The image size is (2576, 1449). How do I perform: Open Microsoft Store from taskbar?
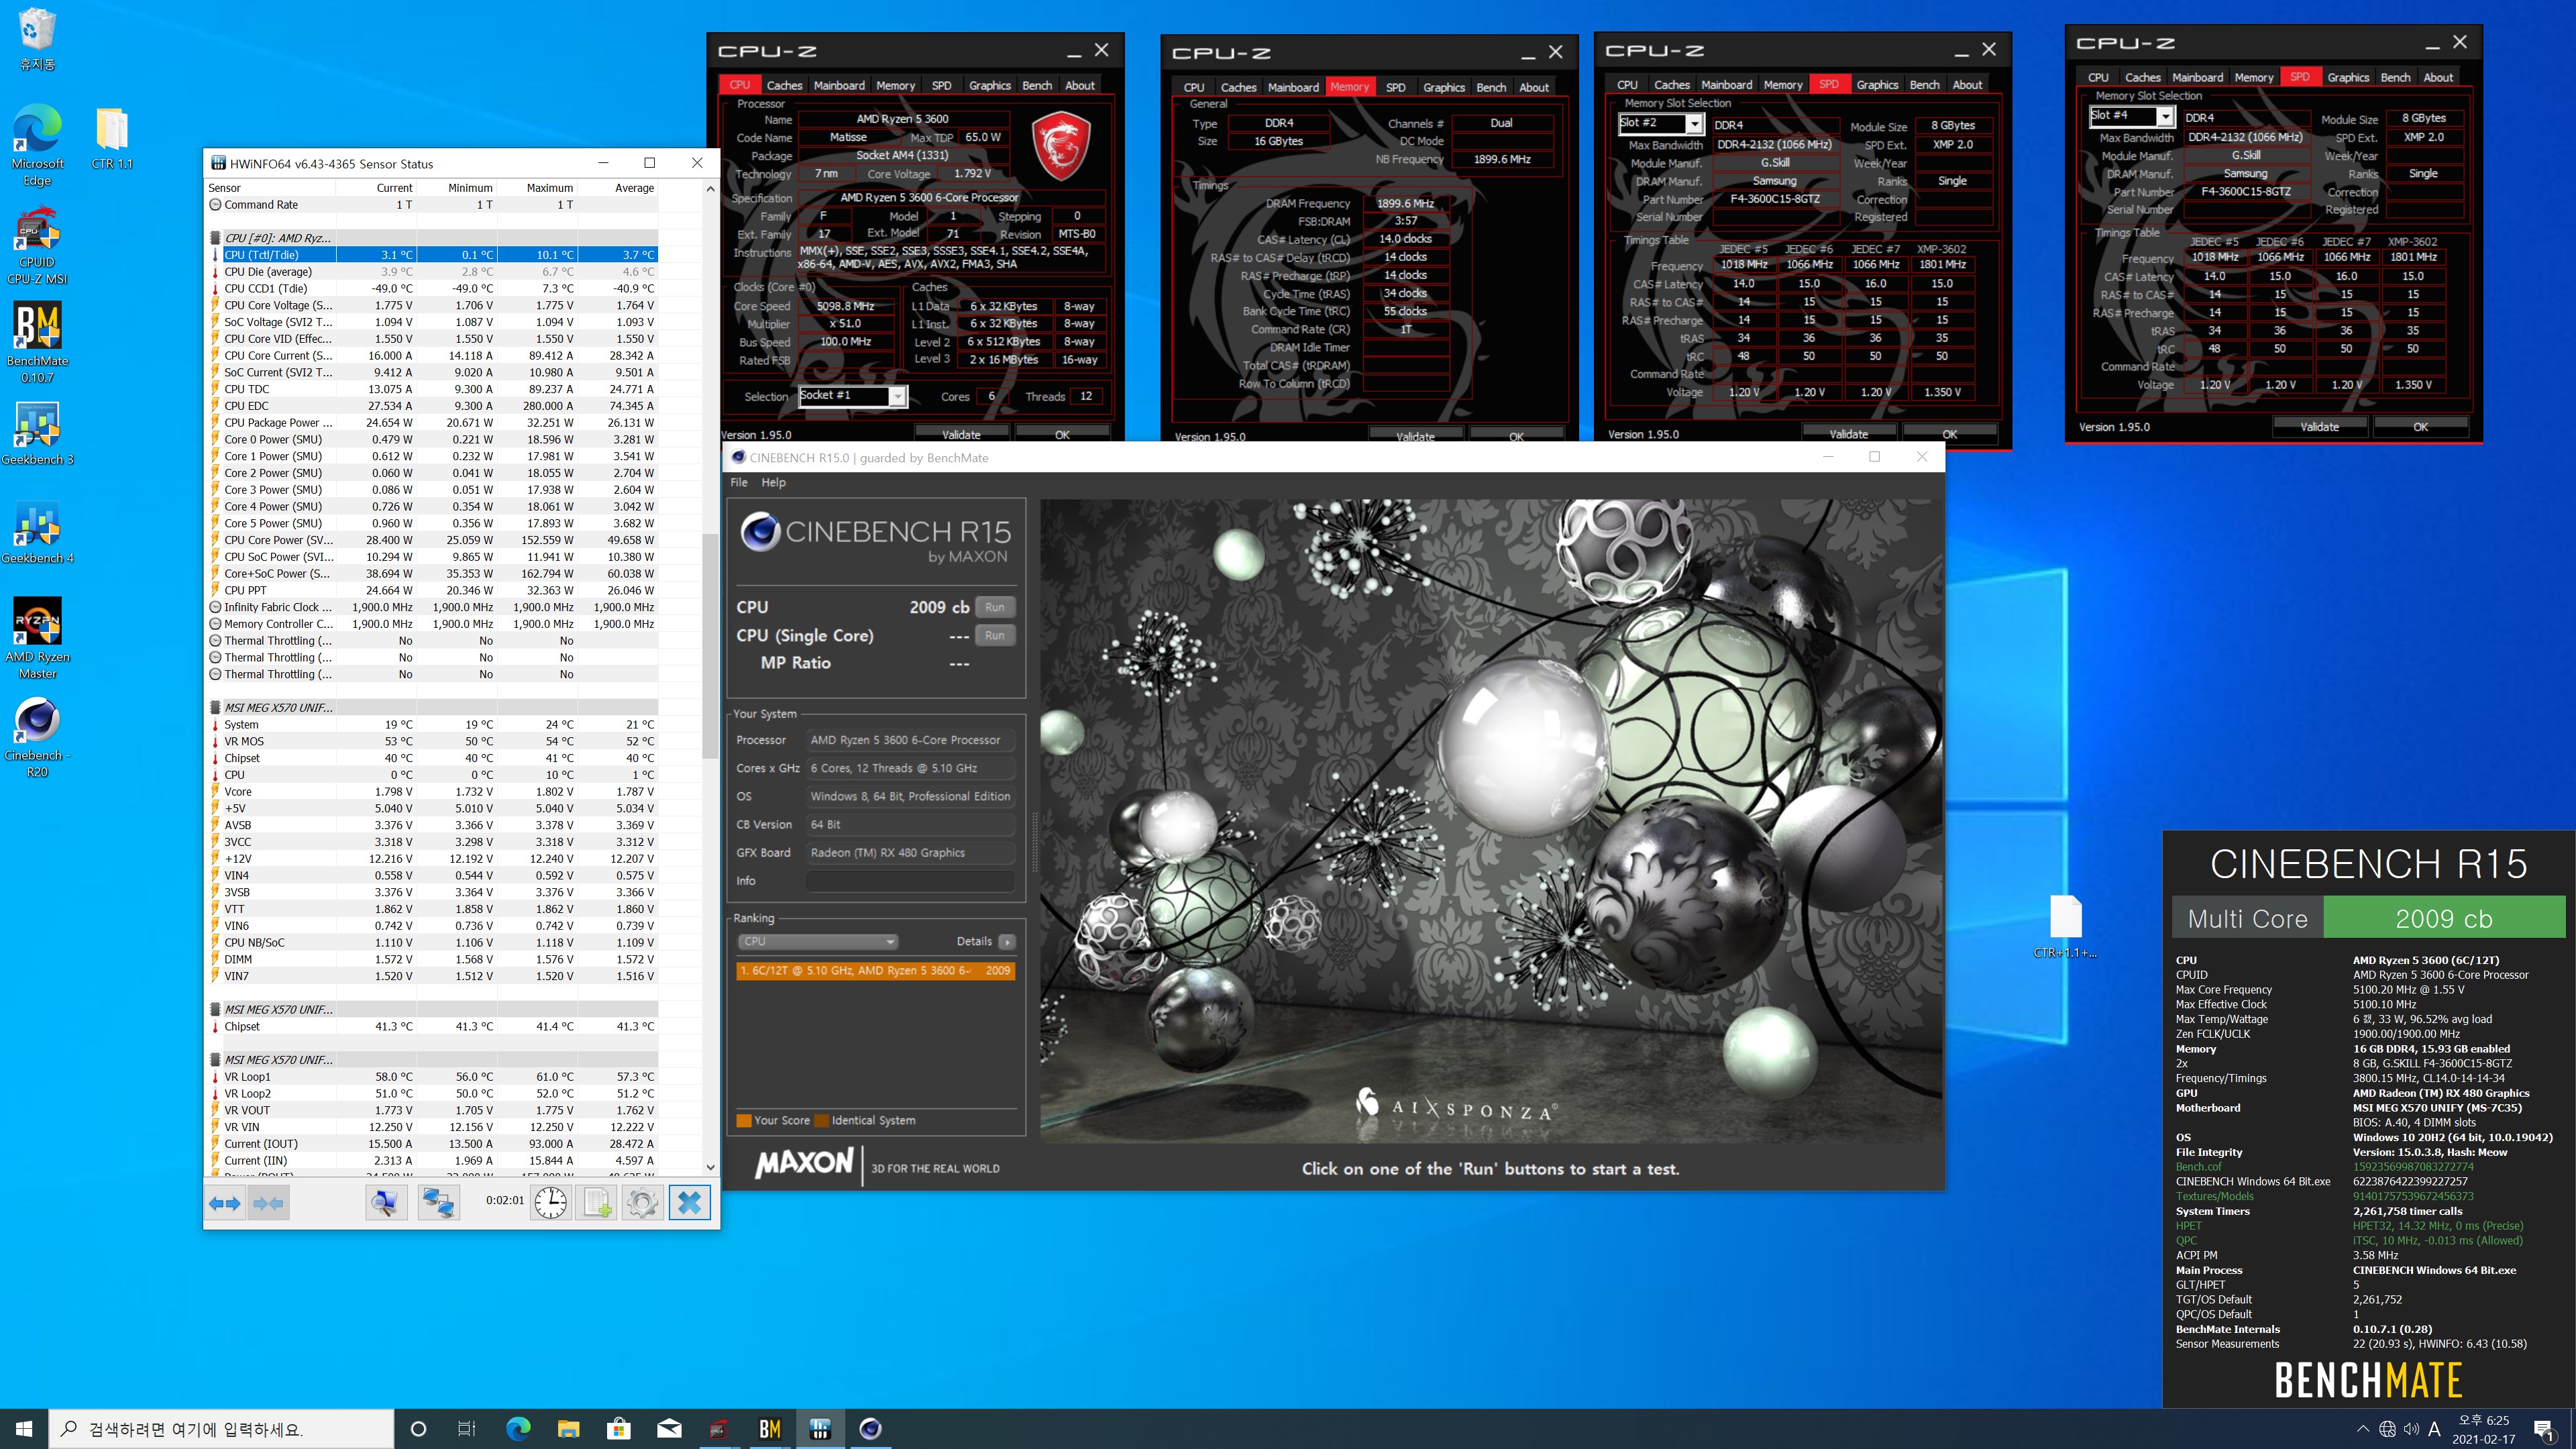click(618, 1429)
